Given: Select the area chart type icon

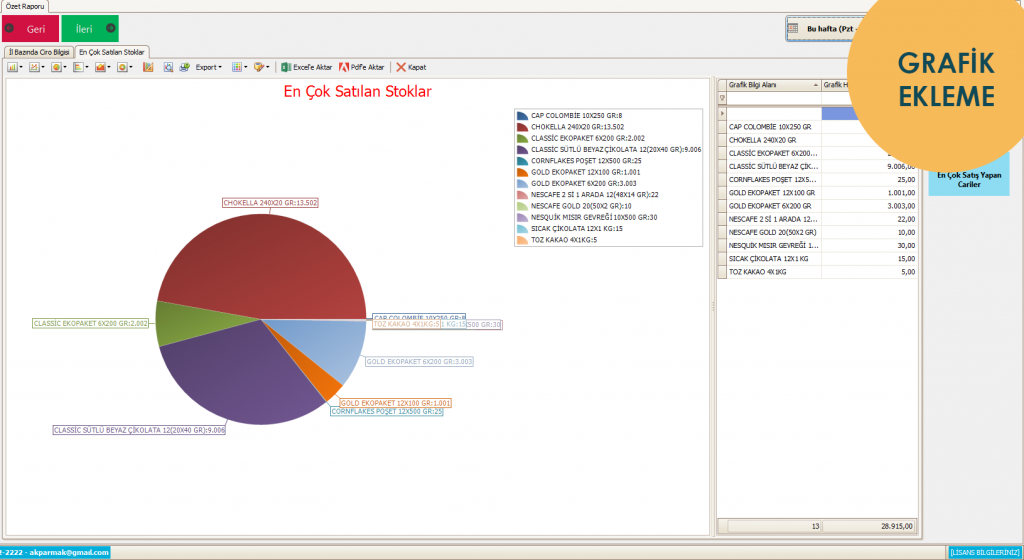Looking at the screenshot, I should click(100, 67).
